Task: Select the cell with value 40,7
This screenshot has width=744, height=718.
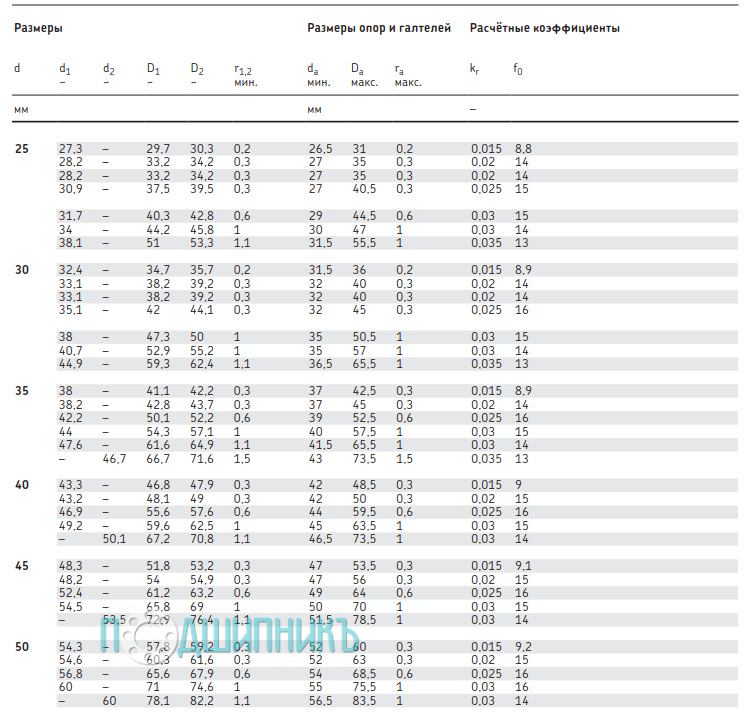Action: (70, 351)
